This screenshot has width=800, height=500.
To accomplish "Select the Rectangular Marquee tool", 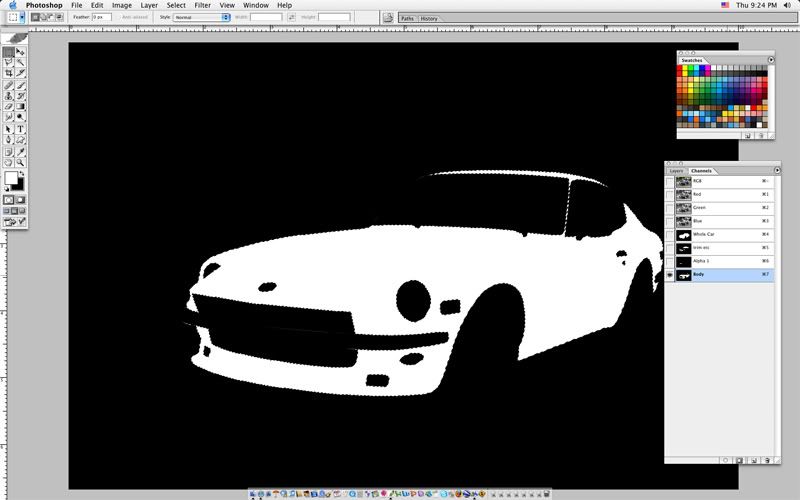I will (9, 51).
